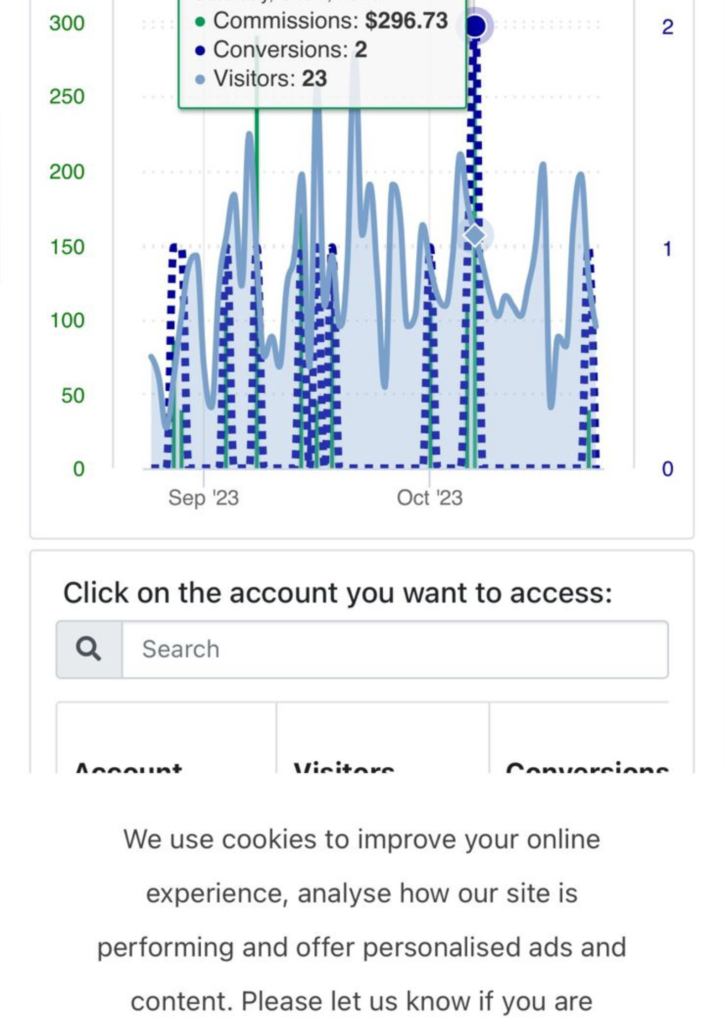Click the dark blue Conversions point marker

click(476, 25)
